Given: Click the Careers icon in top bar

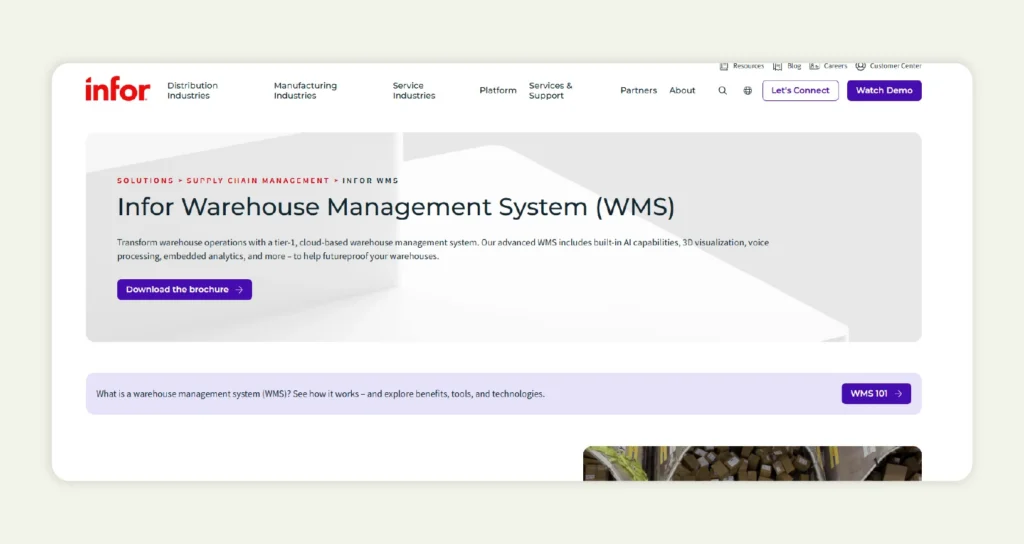Looking at the screenshot, I should coord(814,66).
